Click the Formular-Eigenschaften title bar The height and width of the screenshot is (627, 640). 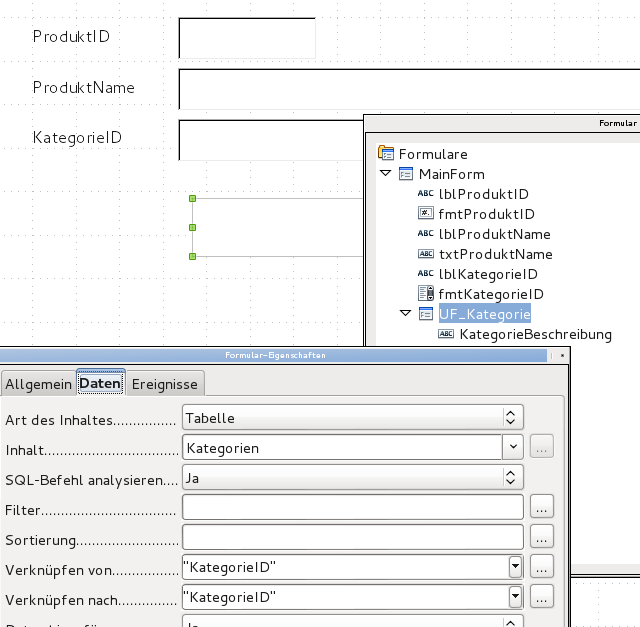275,355
